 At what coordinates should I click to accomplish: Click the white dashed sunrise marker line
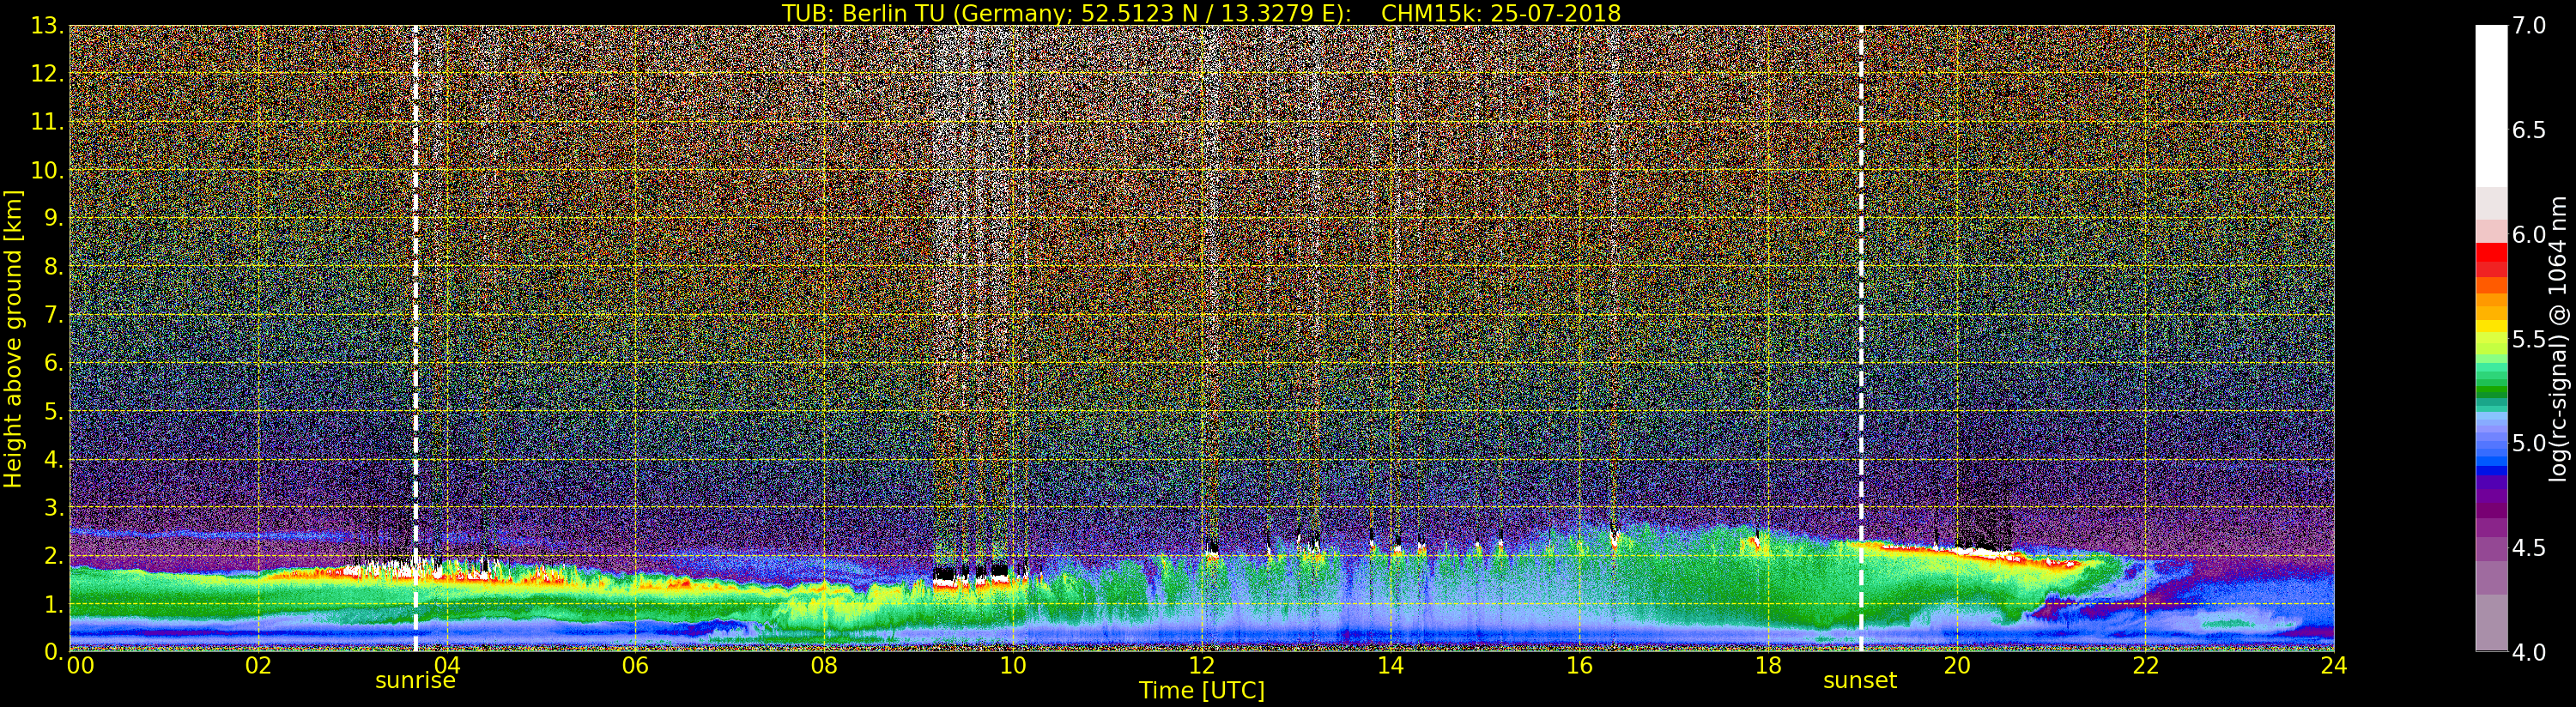(415, 339)
